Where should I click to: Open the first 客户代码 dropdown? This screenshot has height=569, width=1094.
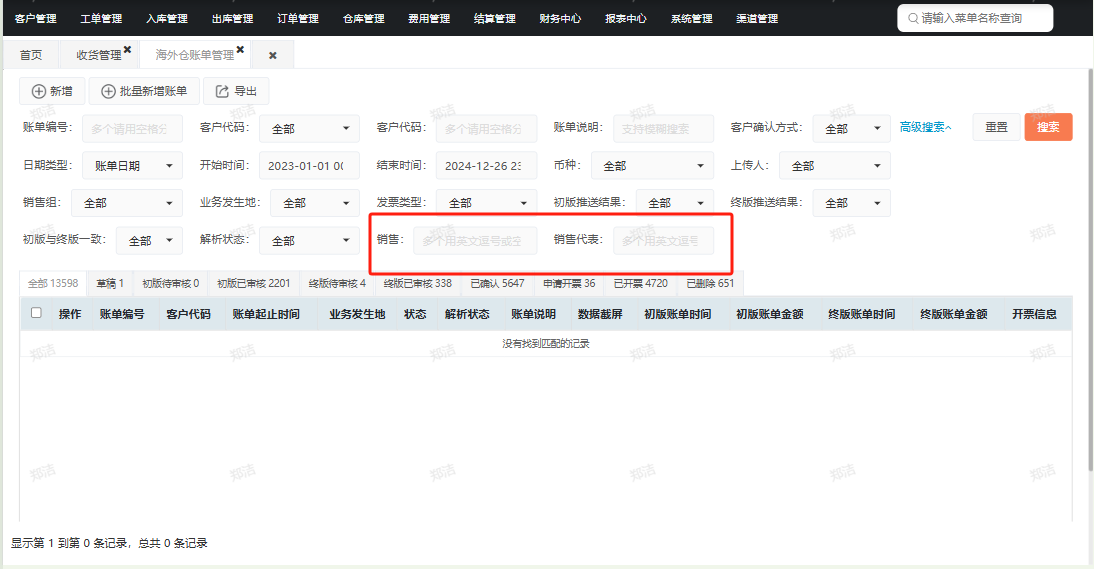(310, 128)
